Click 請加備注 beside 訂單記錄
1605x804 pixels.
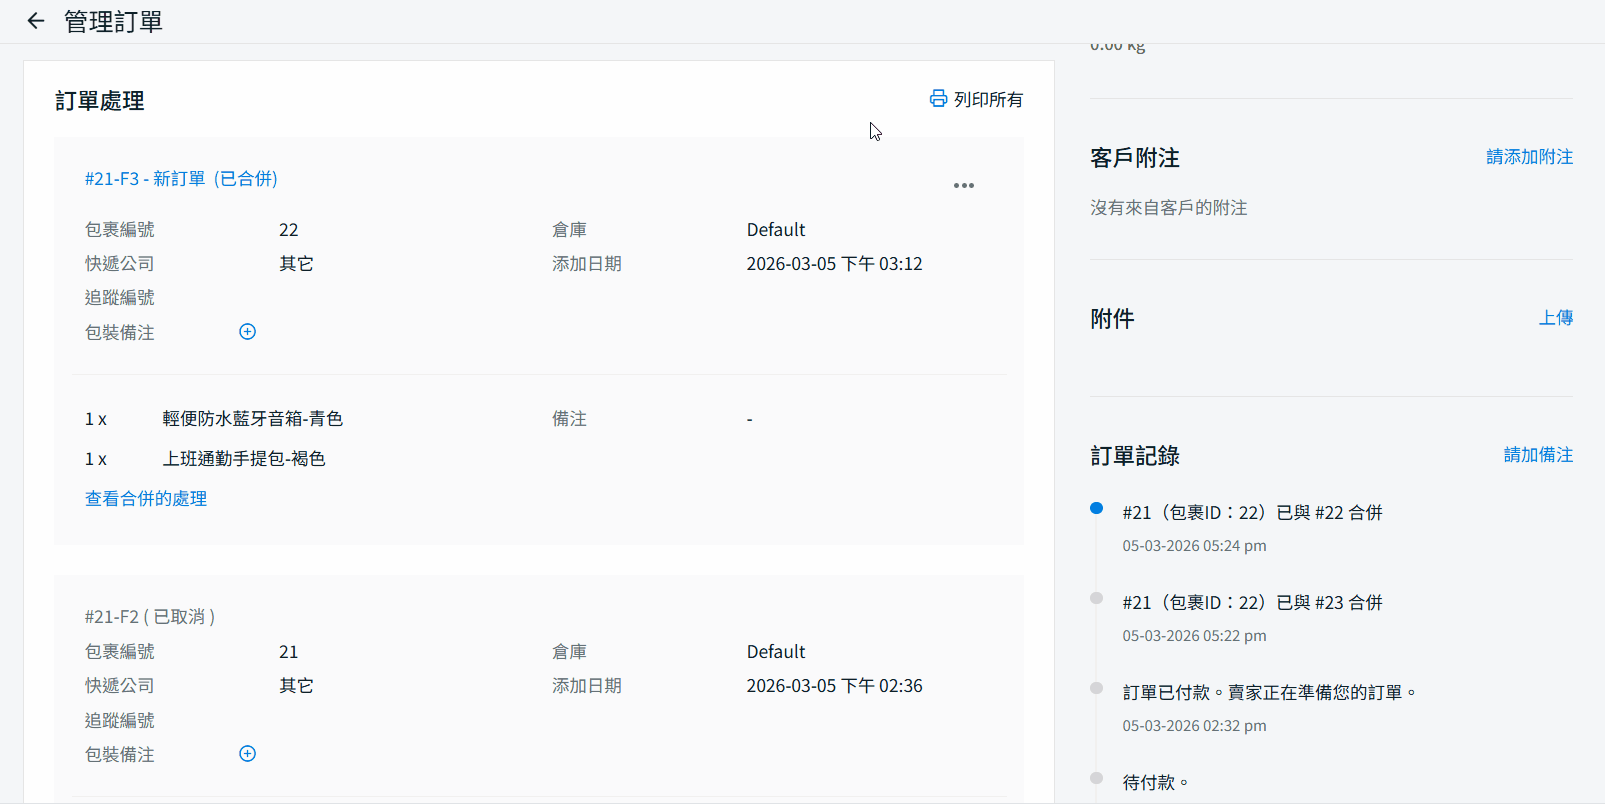click(1538, 455)
